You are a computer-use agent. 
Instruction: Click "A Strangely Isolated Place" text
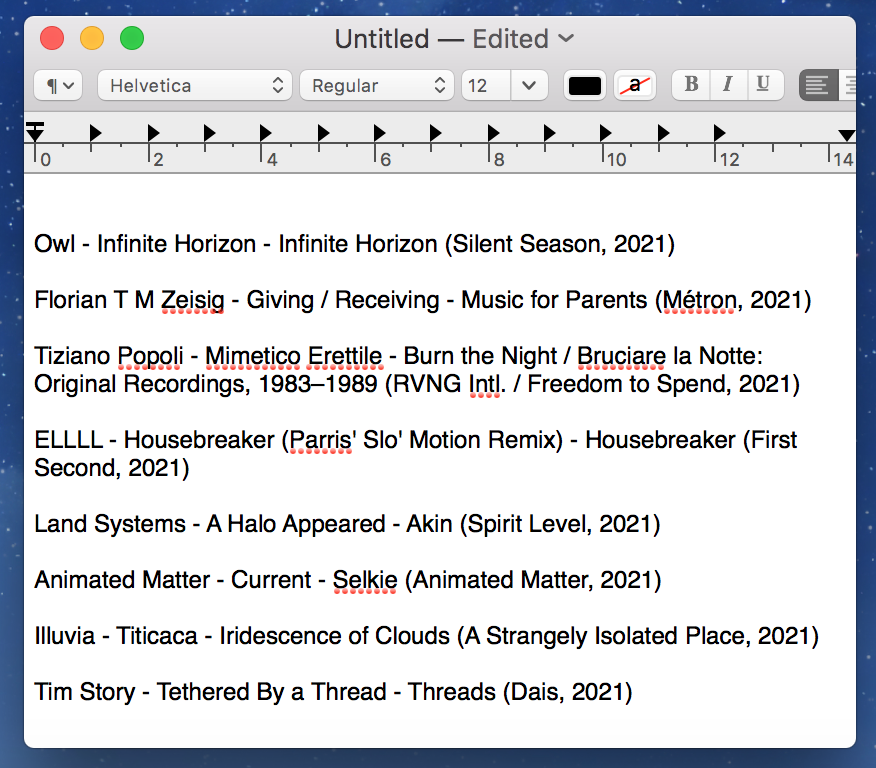click(x=607, y=636)
